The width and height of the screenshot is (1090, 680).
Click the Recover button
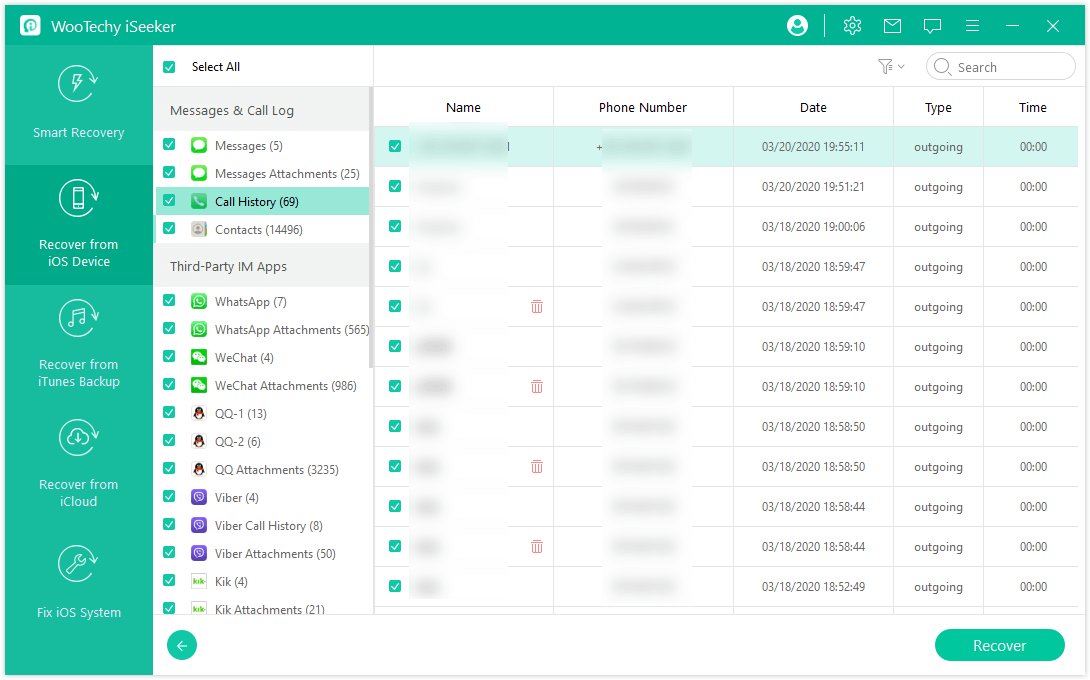(999, 646)
